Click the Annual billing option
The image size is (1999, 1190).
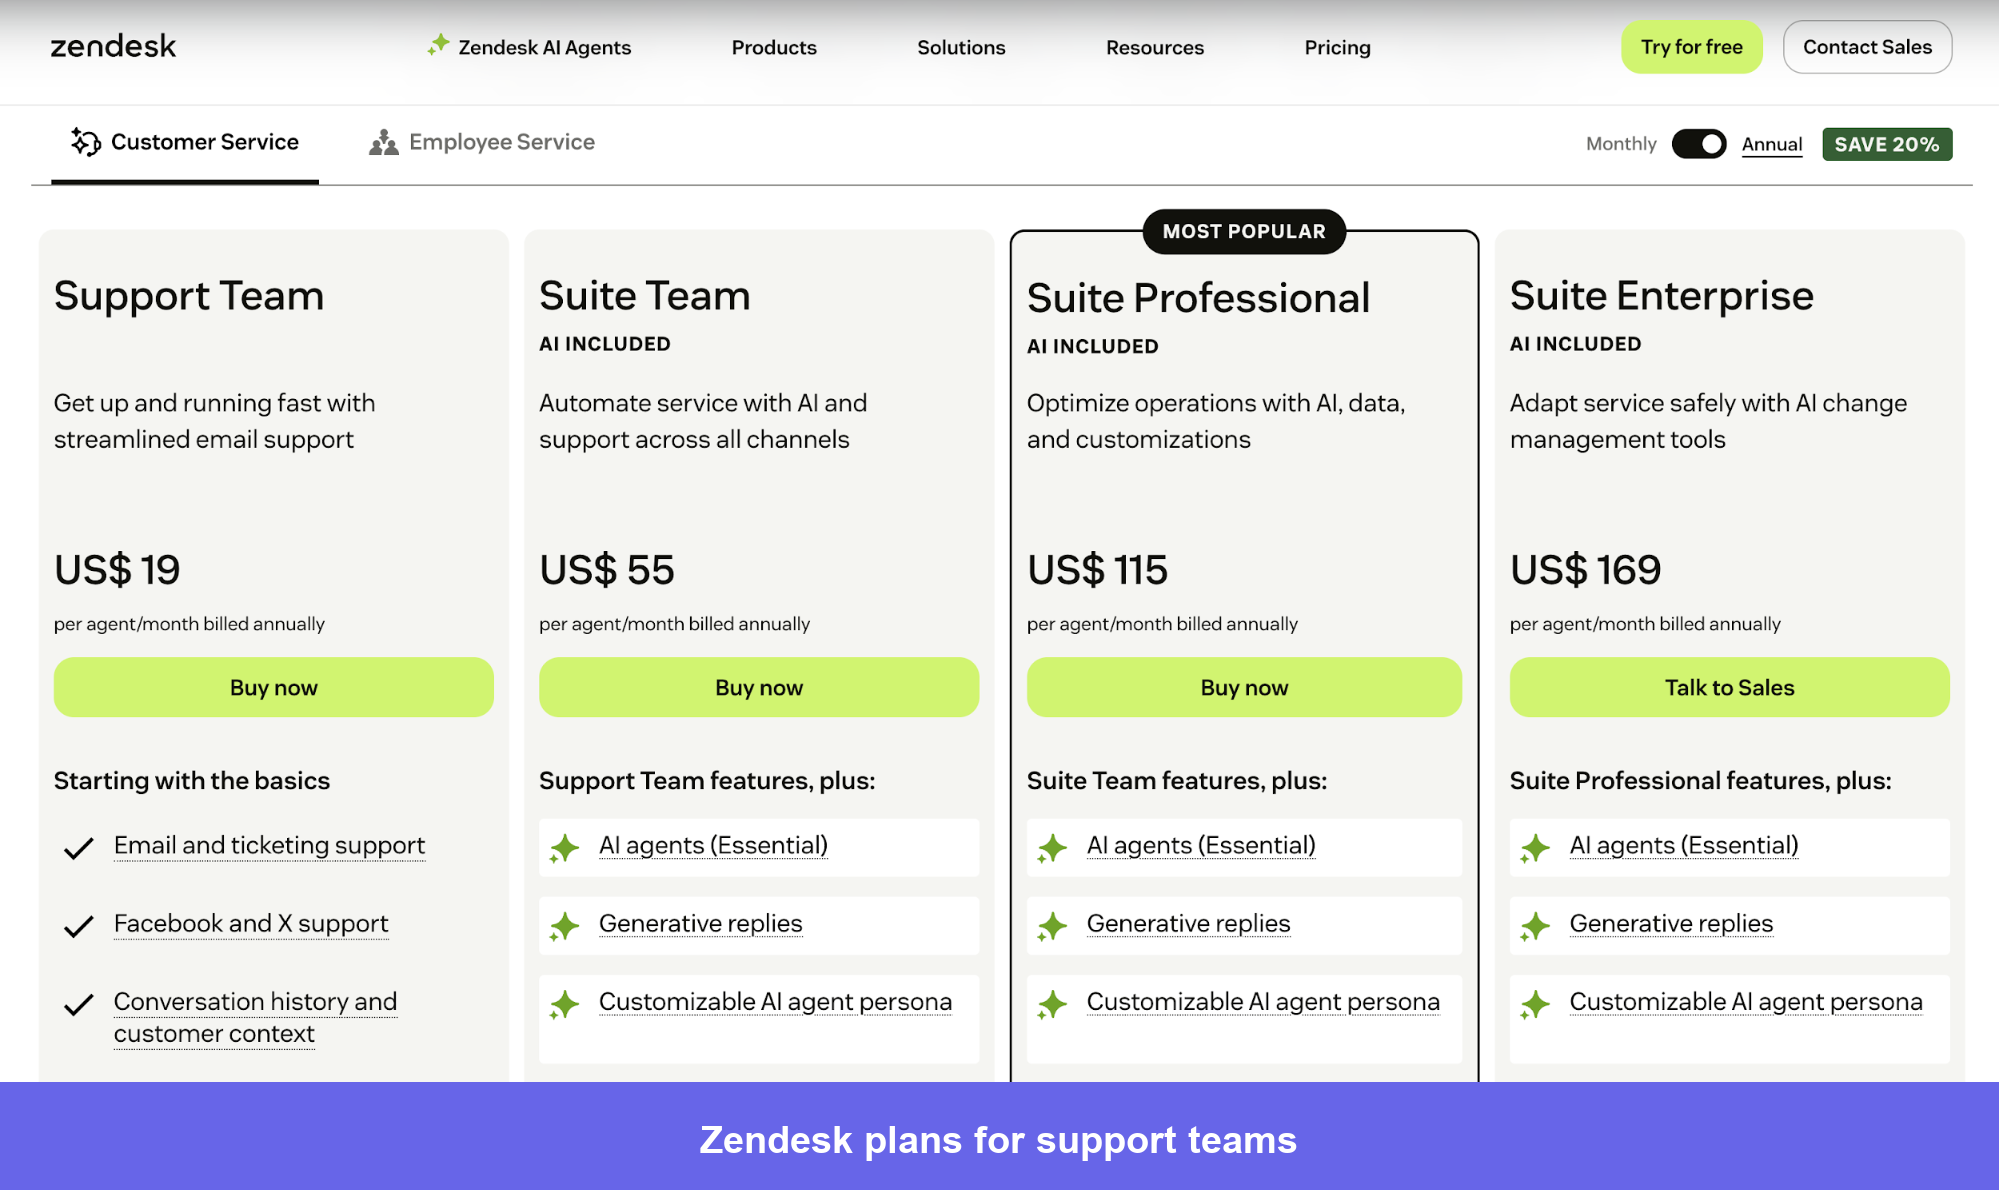click(1771, 144)
